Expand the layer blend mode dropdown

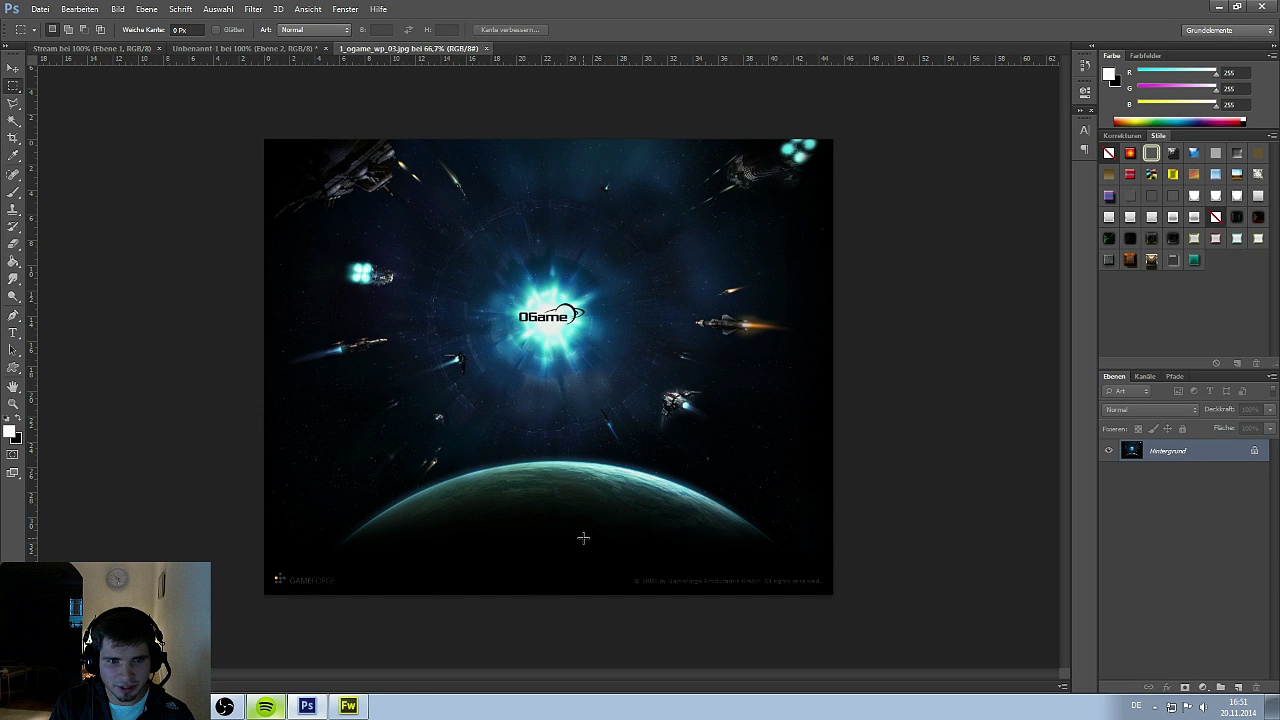pyautogui.click(x=1150, y=410)
